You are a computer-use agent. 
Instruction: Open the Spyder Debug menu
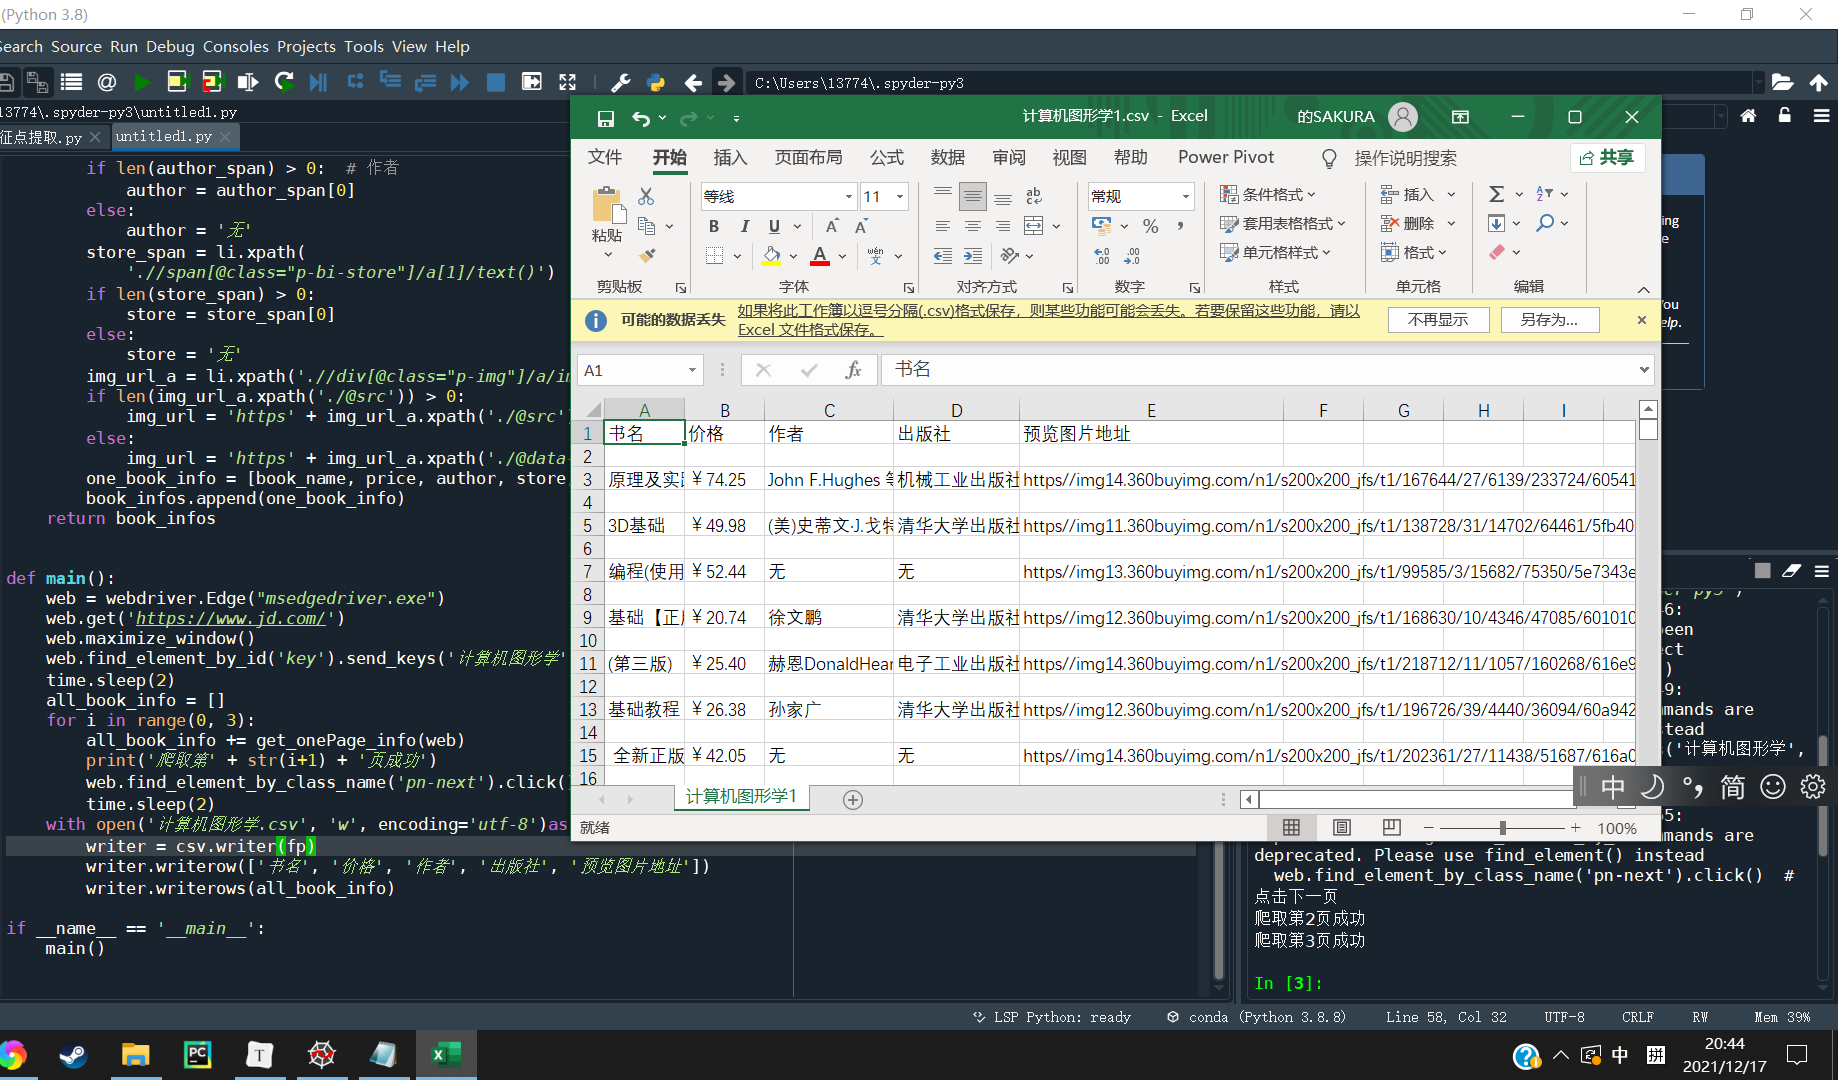pyautogui.click(x=170, y=46)
